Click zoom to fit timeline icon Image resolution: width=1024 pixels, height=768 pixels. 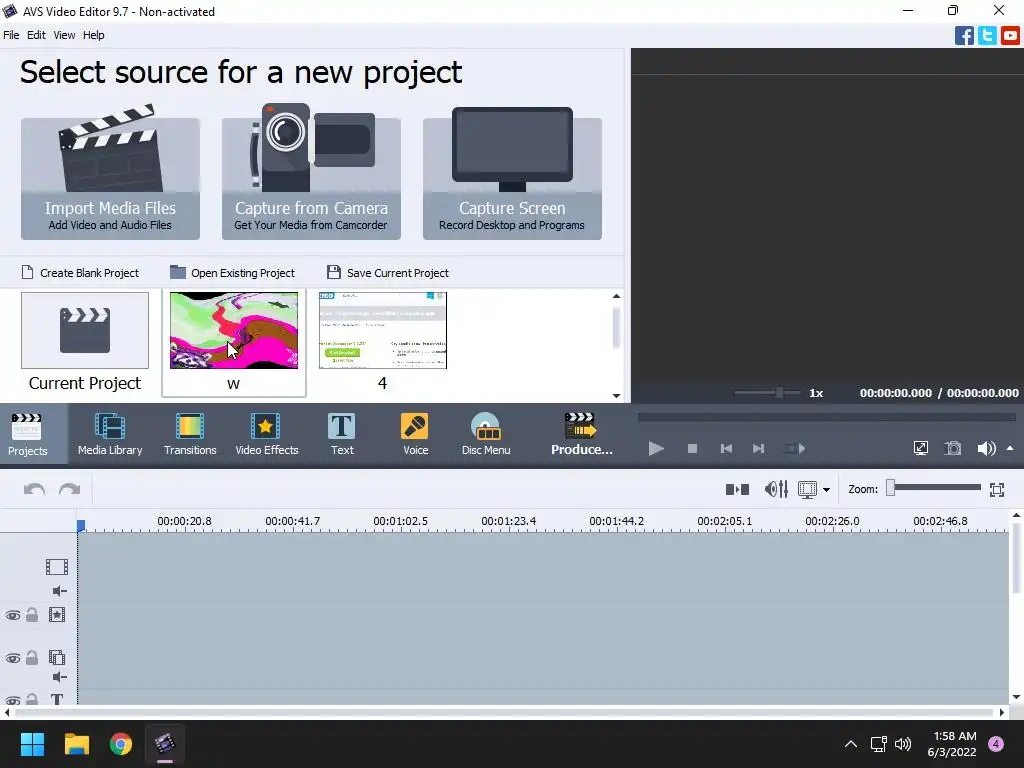997,489
